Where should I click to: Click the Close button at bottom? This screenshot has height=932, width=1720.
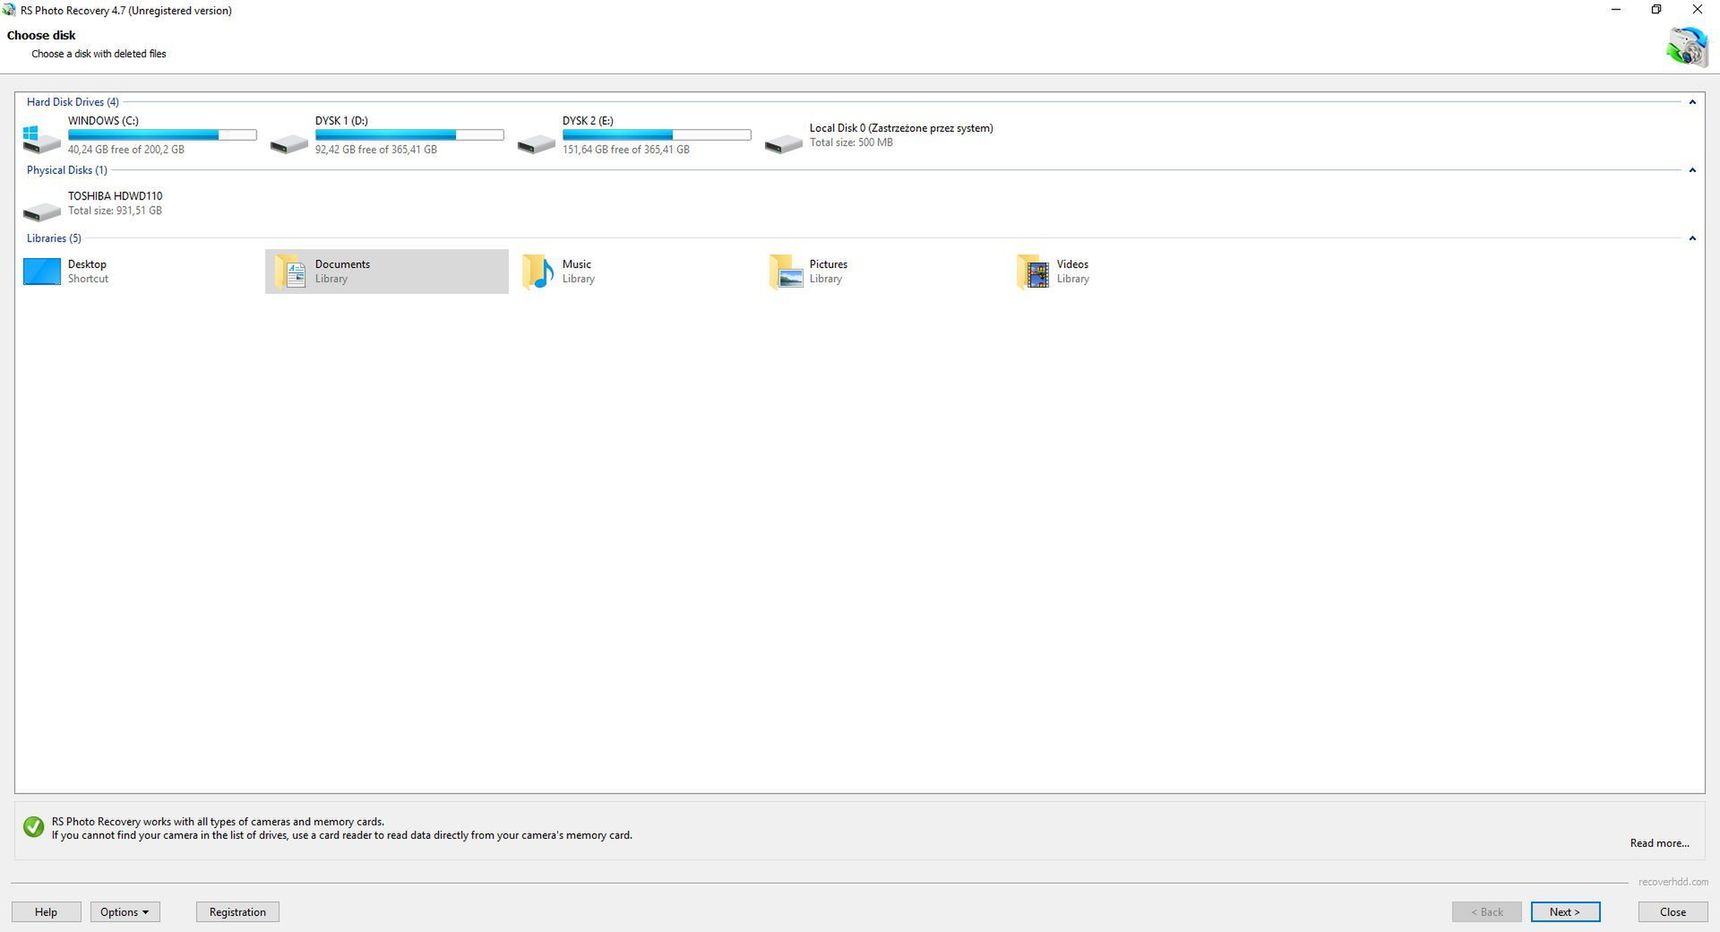[x=1673, y=912]
